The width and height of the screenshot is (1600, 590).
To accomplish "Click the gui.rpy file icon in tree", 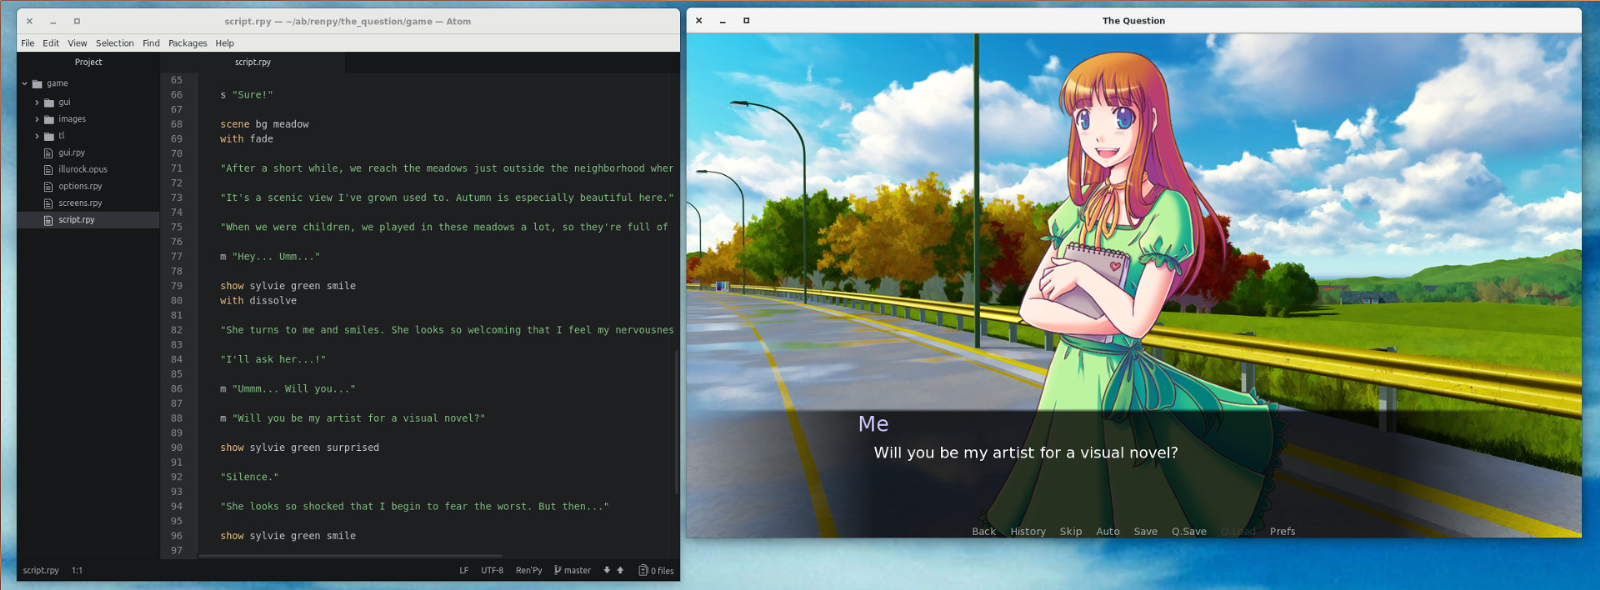I will (48, 153).
